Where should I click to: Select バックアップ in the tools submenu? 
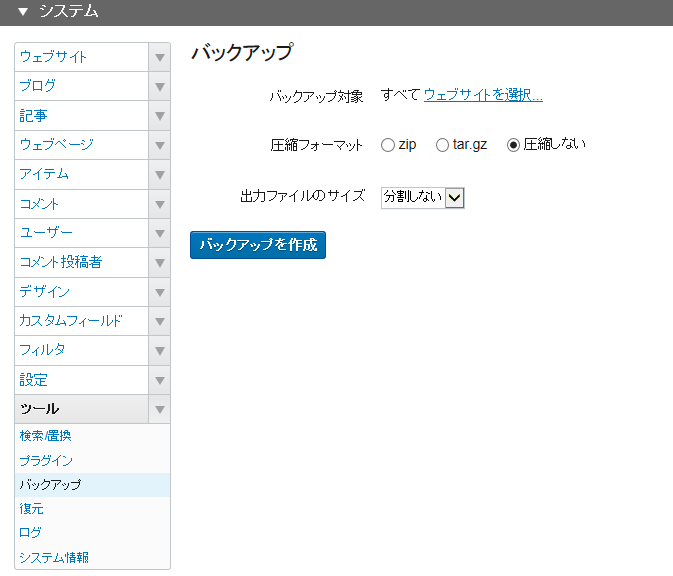pos(93,485)
